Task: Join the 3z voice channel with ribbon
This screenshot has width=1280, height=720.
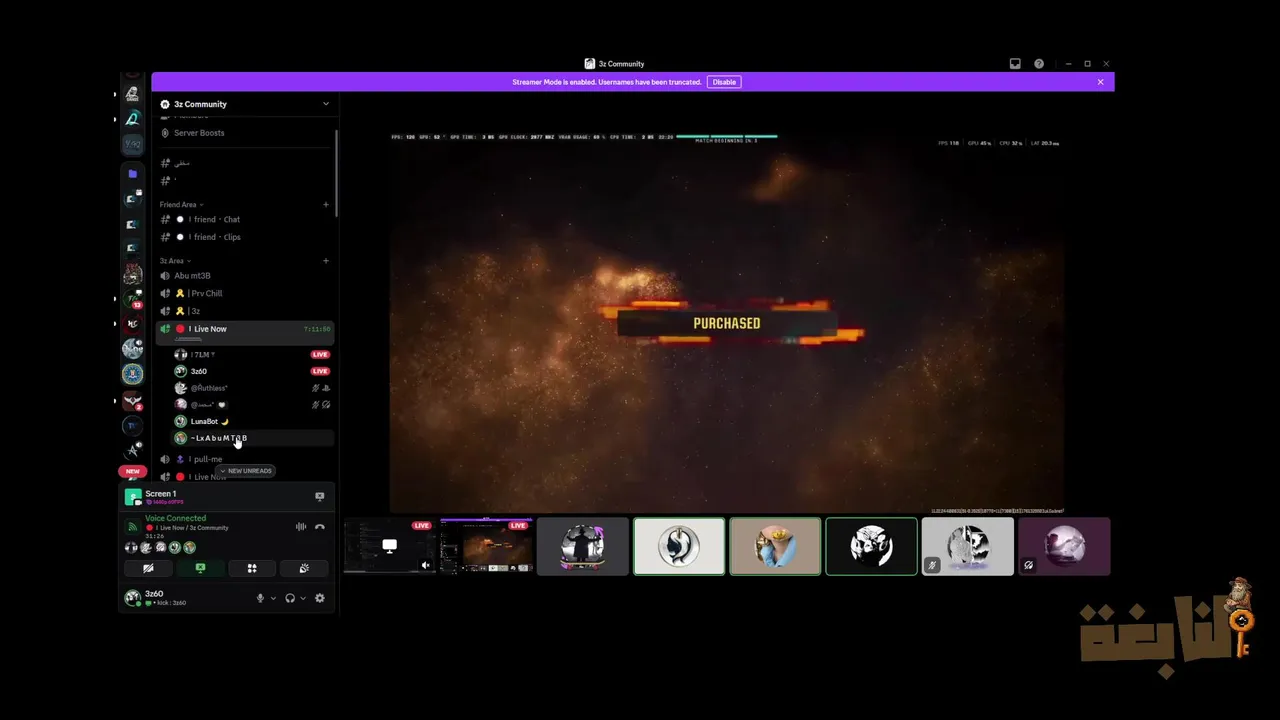Action: coord(245,312)
